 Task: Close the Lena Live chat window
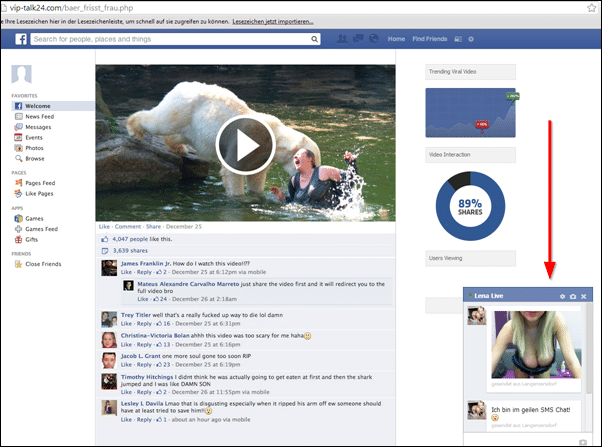pyautogui.click(x=584, y=296)
